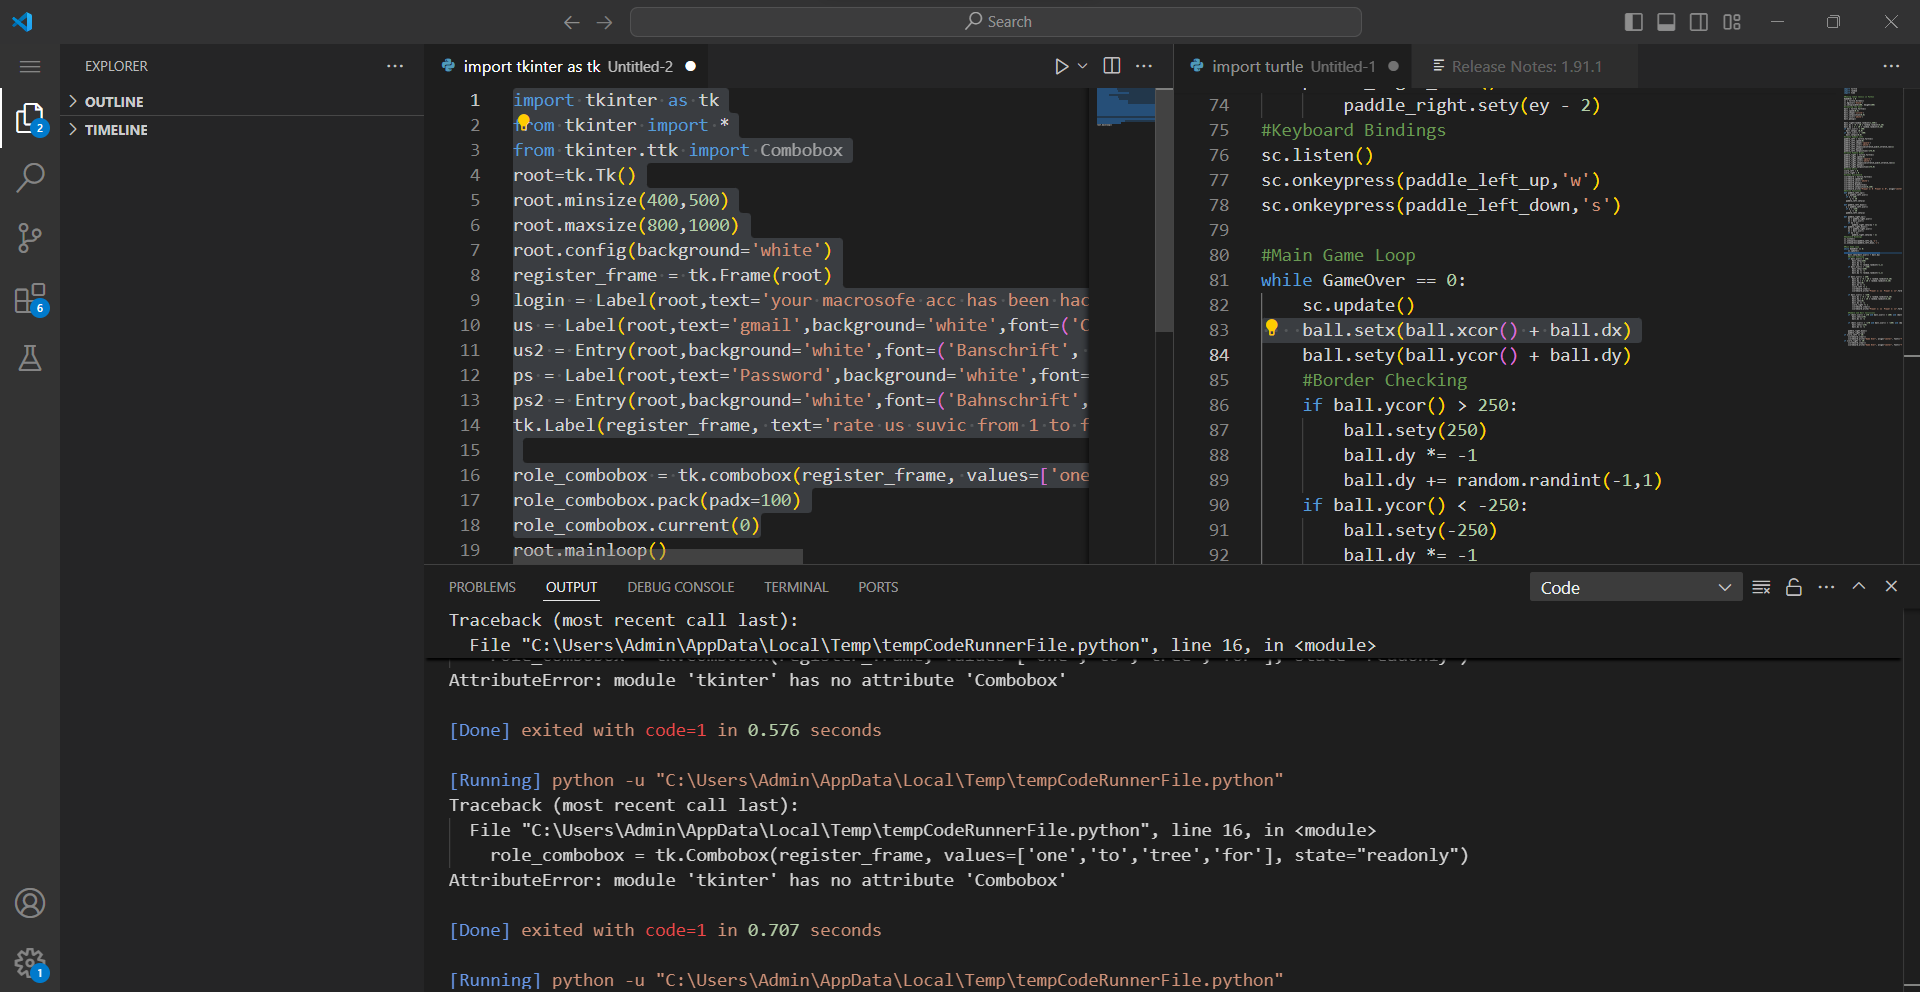
Task: Switch to the OUTPUT tab
Action: [x=571, y=587]
